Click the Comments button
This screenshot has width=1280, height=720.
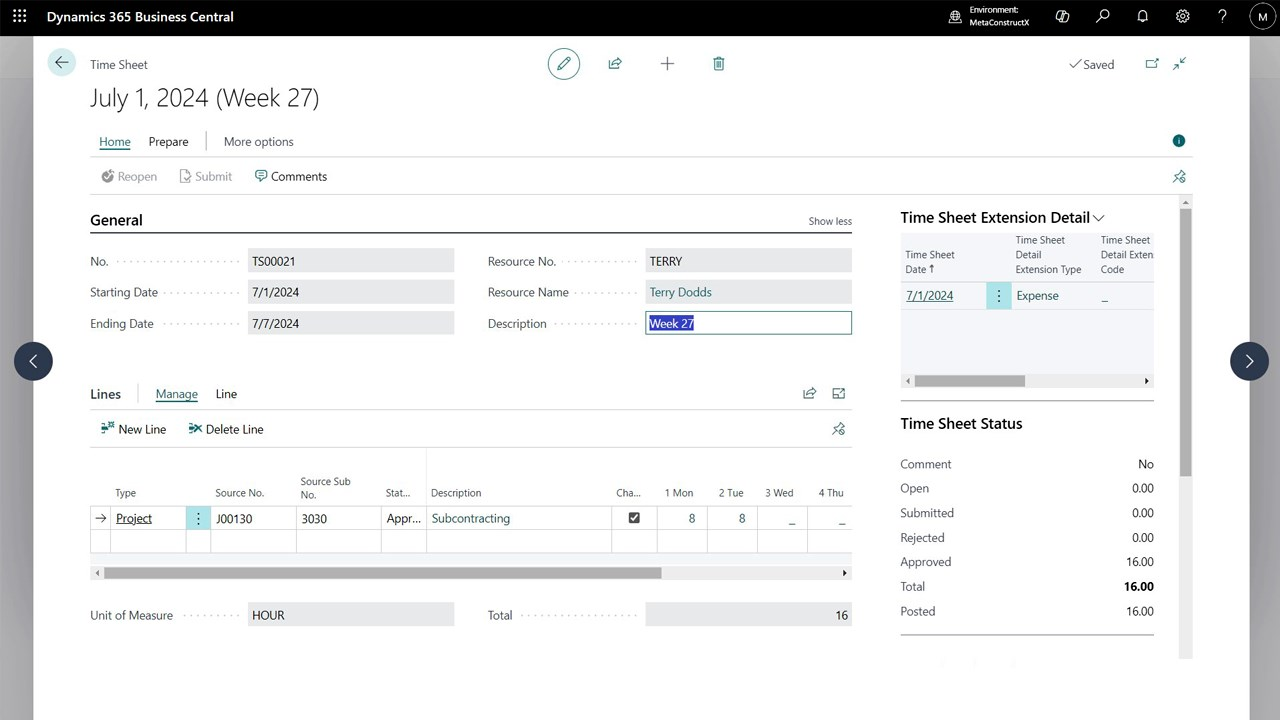point(291,177)
